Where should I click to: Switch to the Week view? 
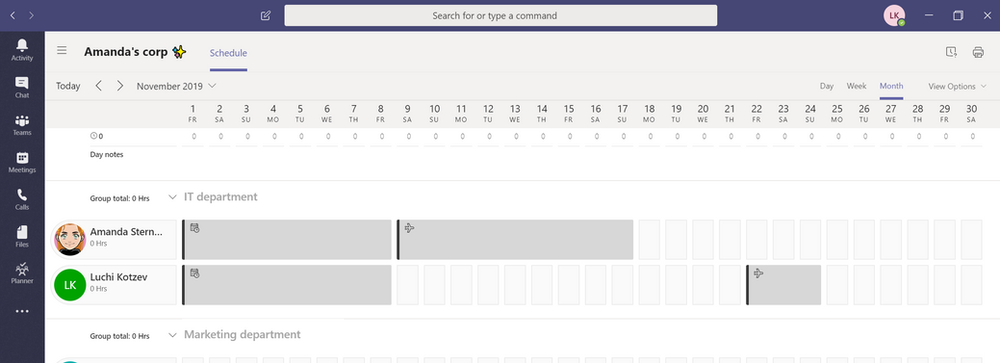[x=857, y=86]
